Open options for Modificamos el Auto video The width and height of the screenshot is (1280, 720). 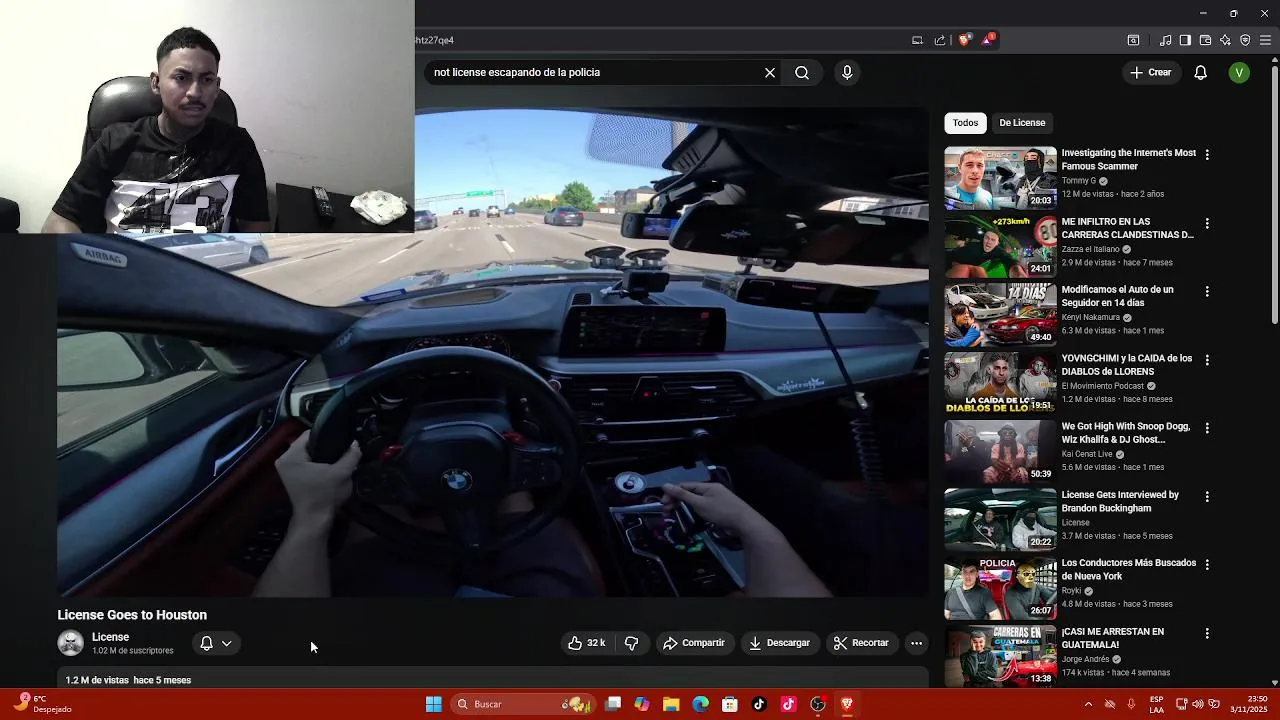[1207, 292]
